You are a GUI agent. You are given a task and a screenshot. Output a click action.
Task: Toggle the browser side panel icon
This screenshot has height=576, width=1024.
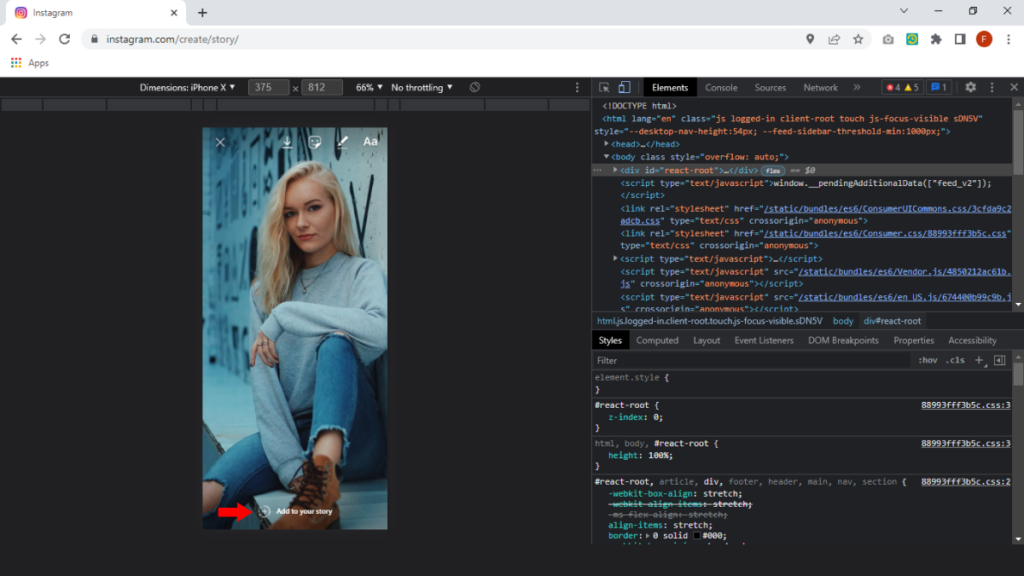click(x=960, y=39)
